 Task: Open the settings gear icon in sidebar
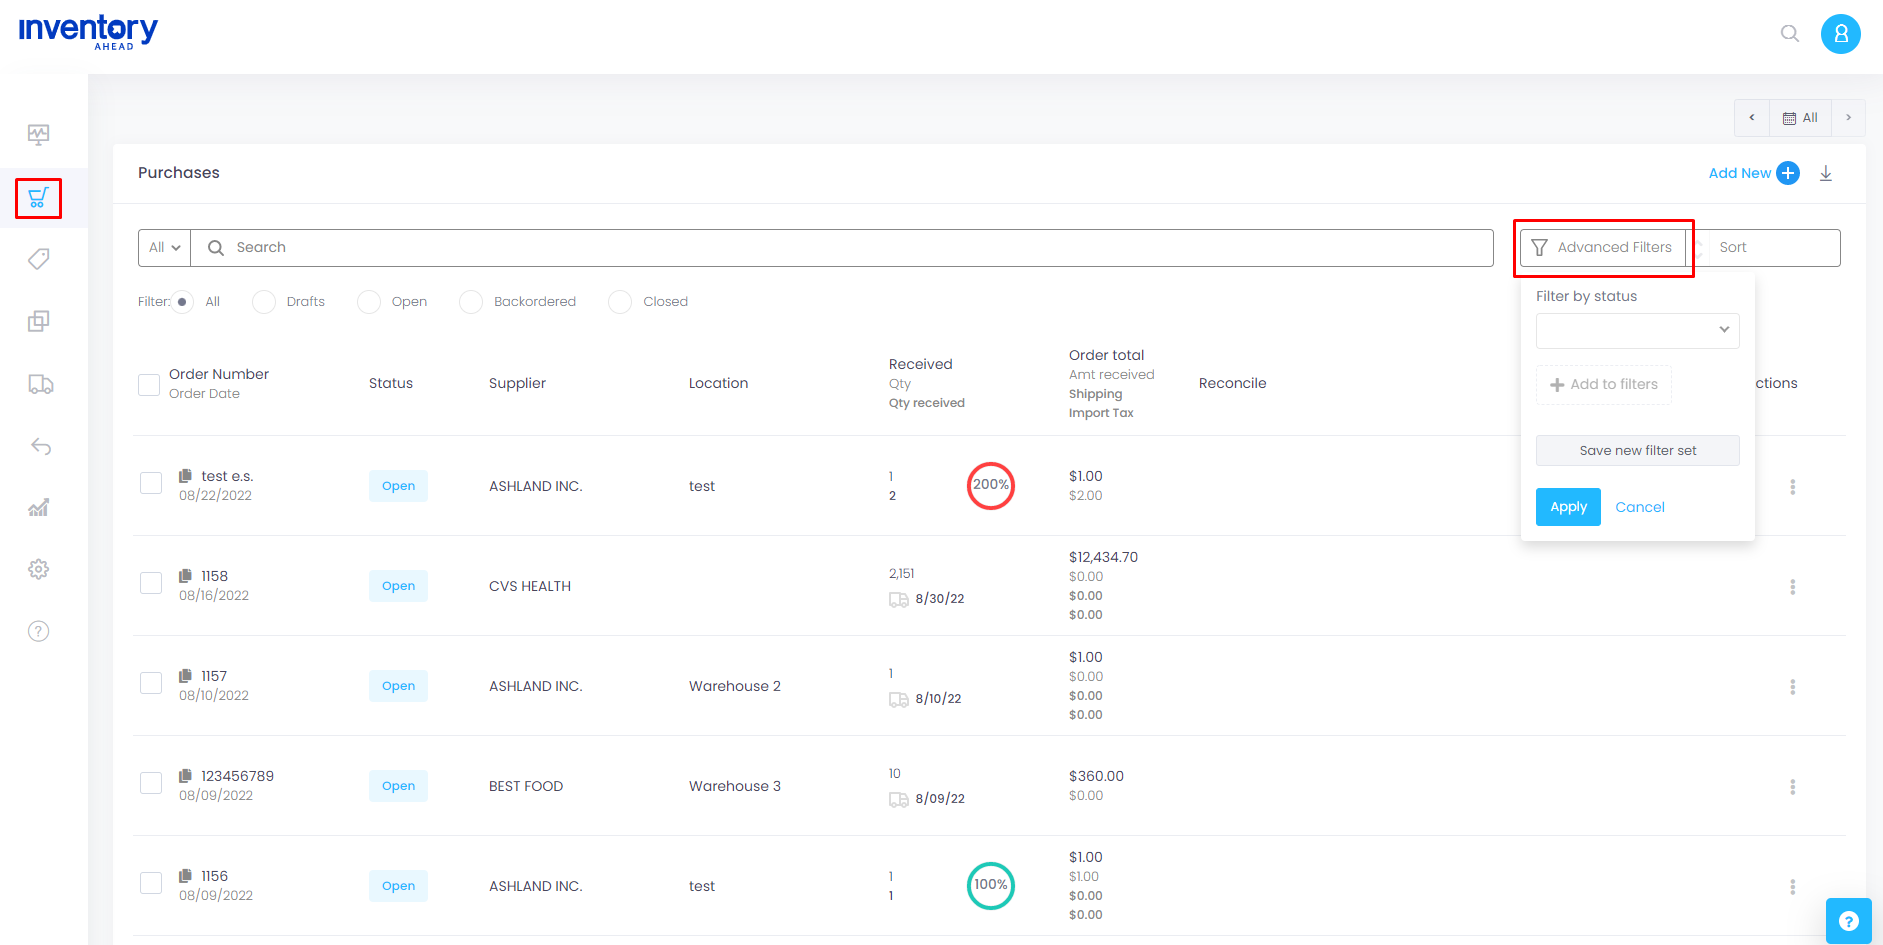[x=38, y=569]
